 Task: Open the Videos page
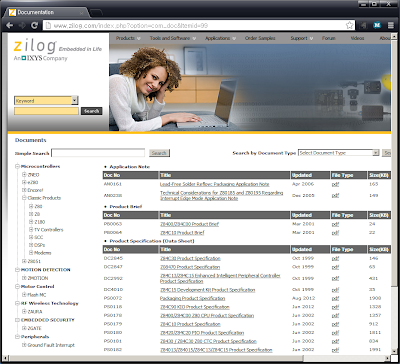click(x=357, y=38)
